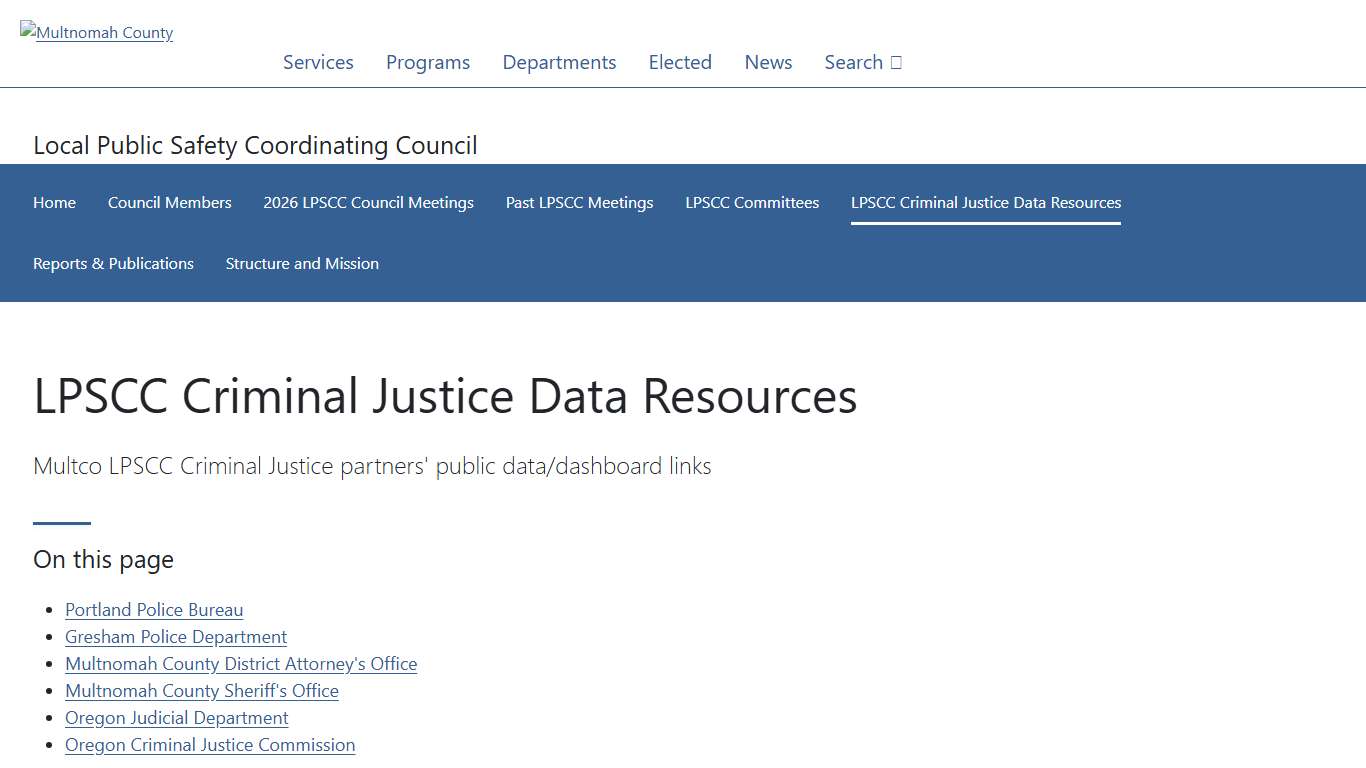This screenshot has height=768, width=1366.
Task: View Past LPSCC Meetings
Action: pos(579,202)
